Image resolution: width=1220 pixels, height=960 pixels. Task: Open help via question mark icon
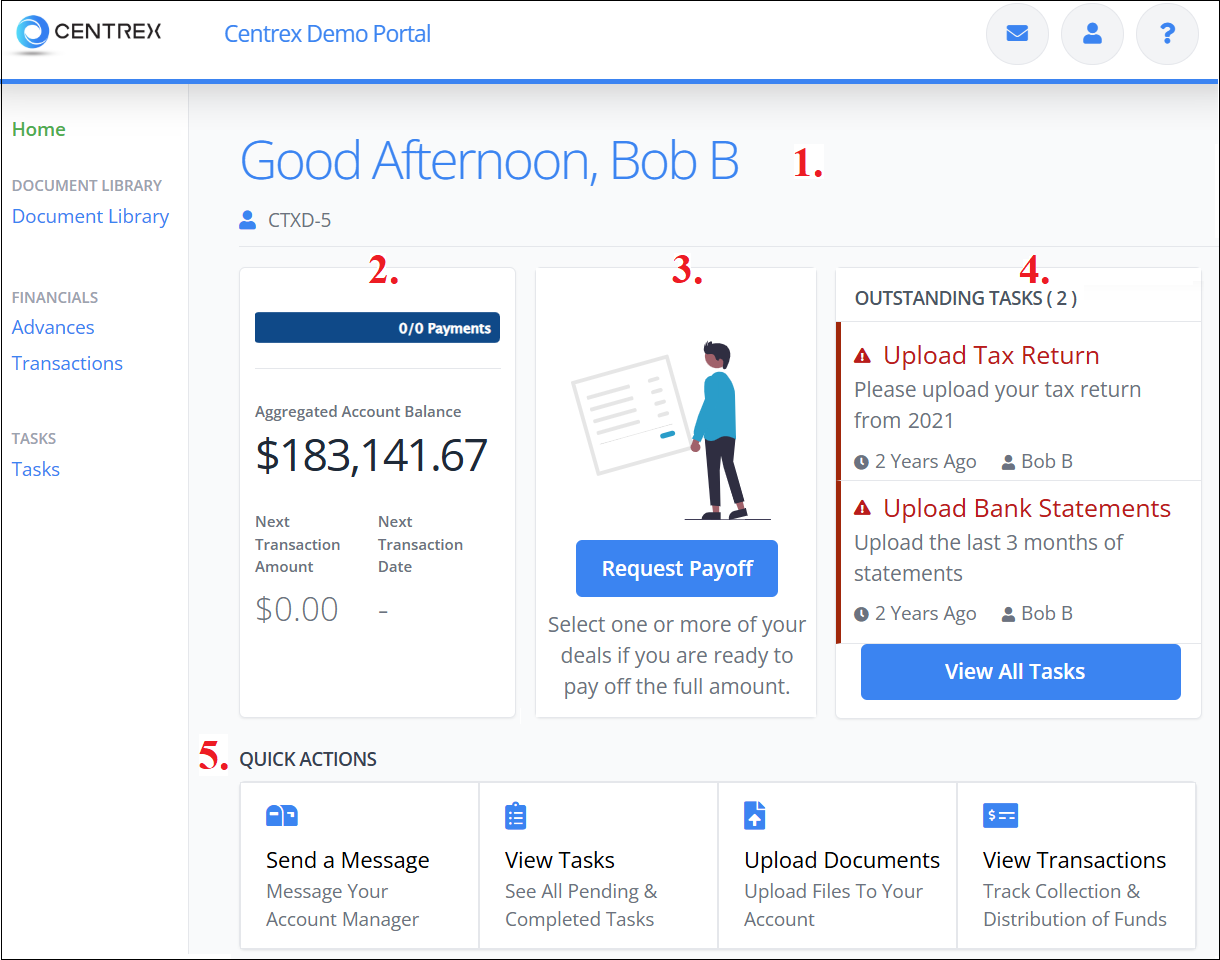click(x=1167, y=34)
